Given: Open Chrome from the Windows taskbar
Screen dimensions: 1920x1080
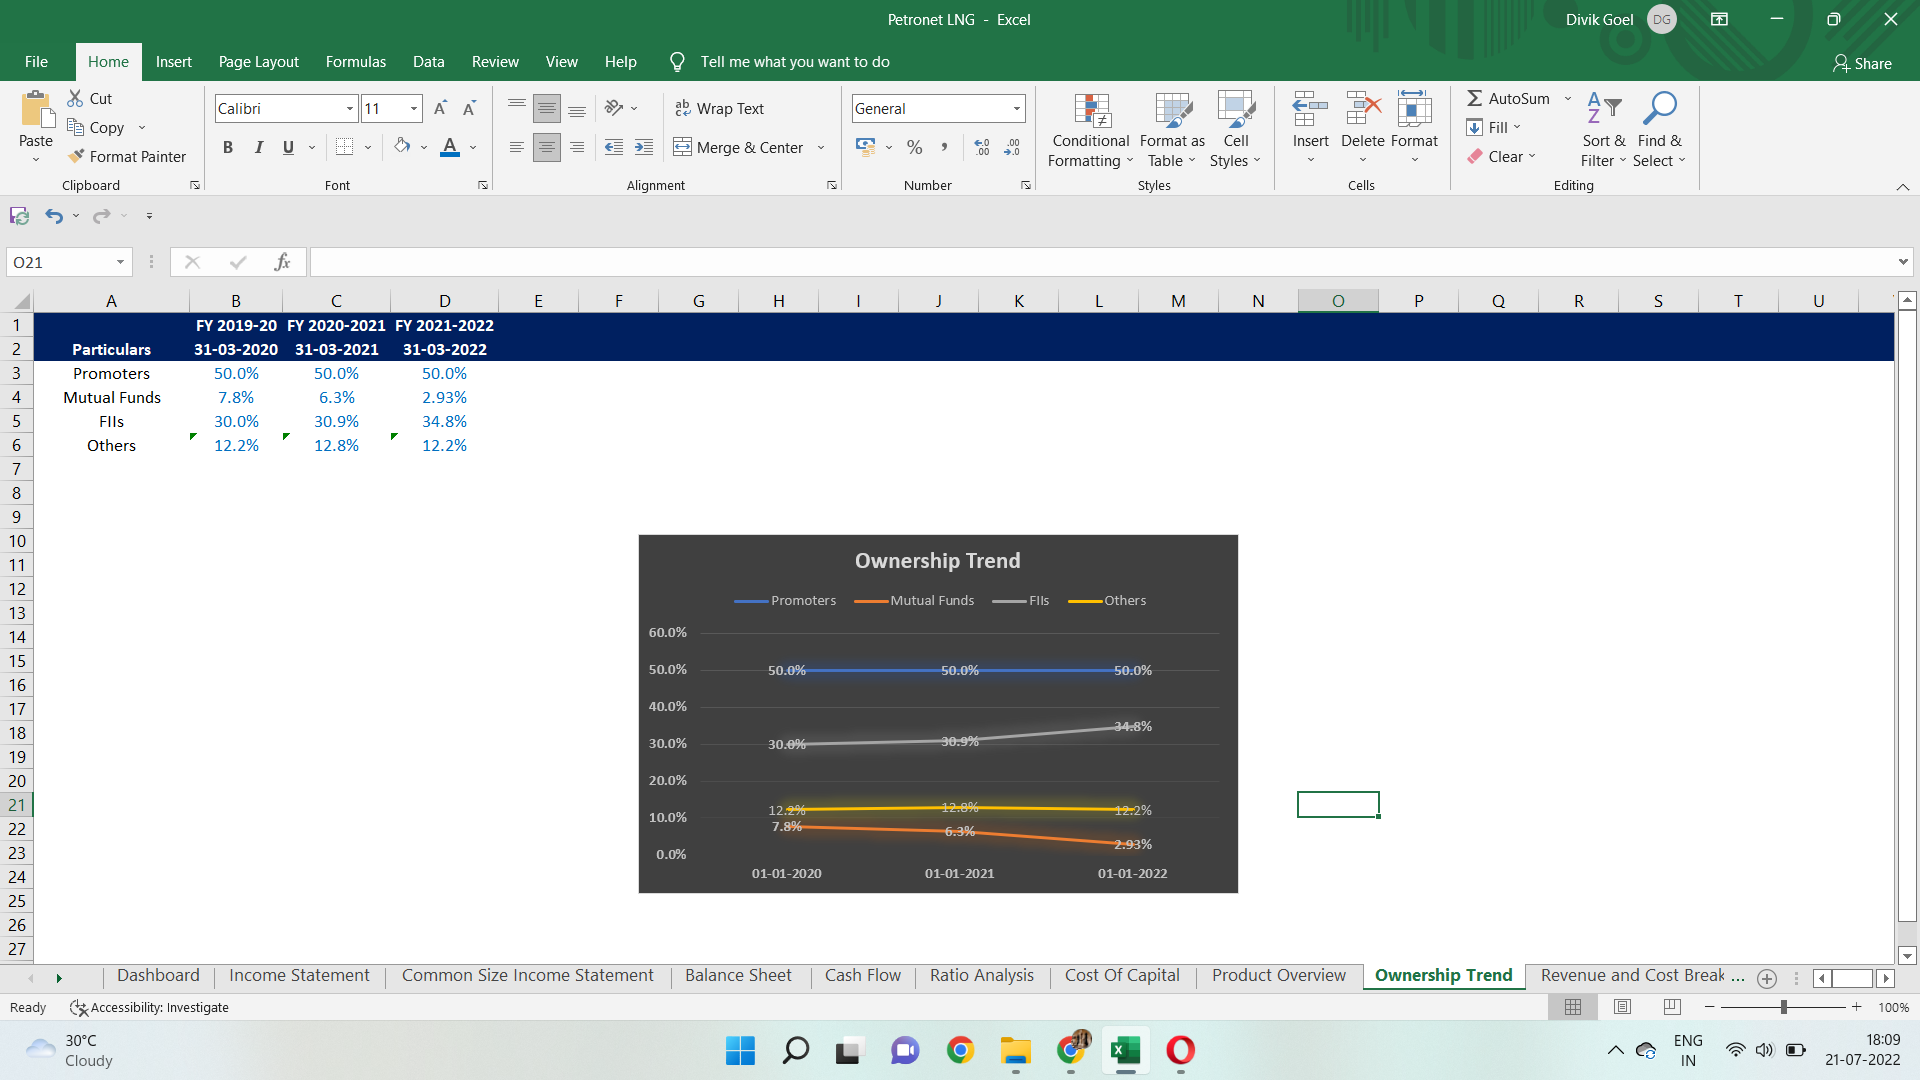Looking at the screenshot, I should click(x=960, y=1050).
